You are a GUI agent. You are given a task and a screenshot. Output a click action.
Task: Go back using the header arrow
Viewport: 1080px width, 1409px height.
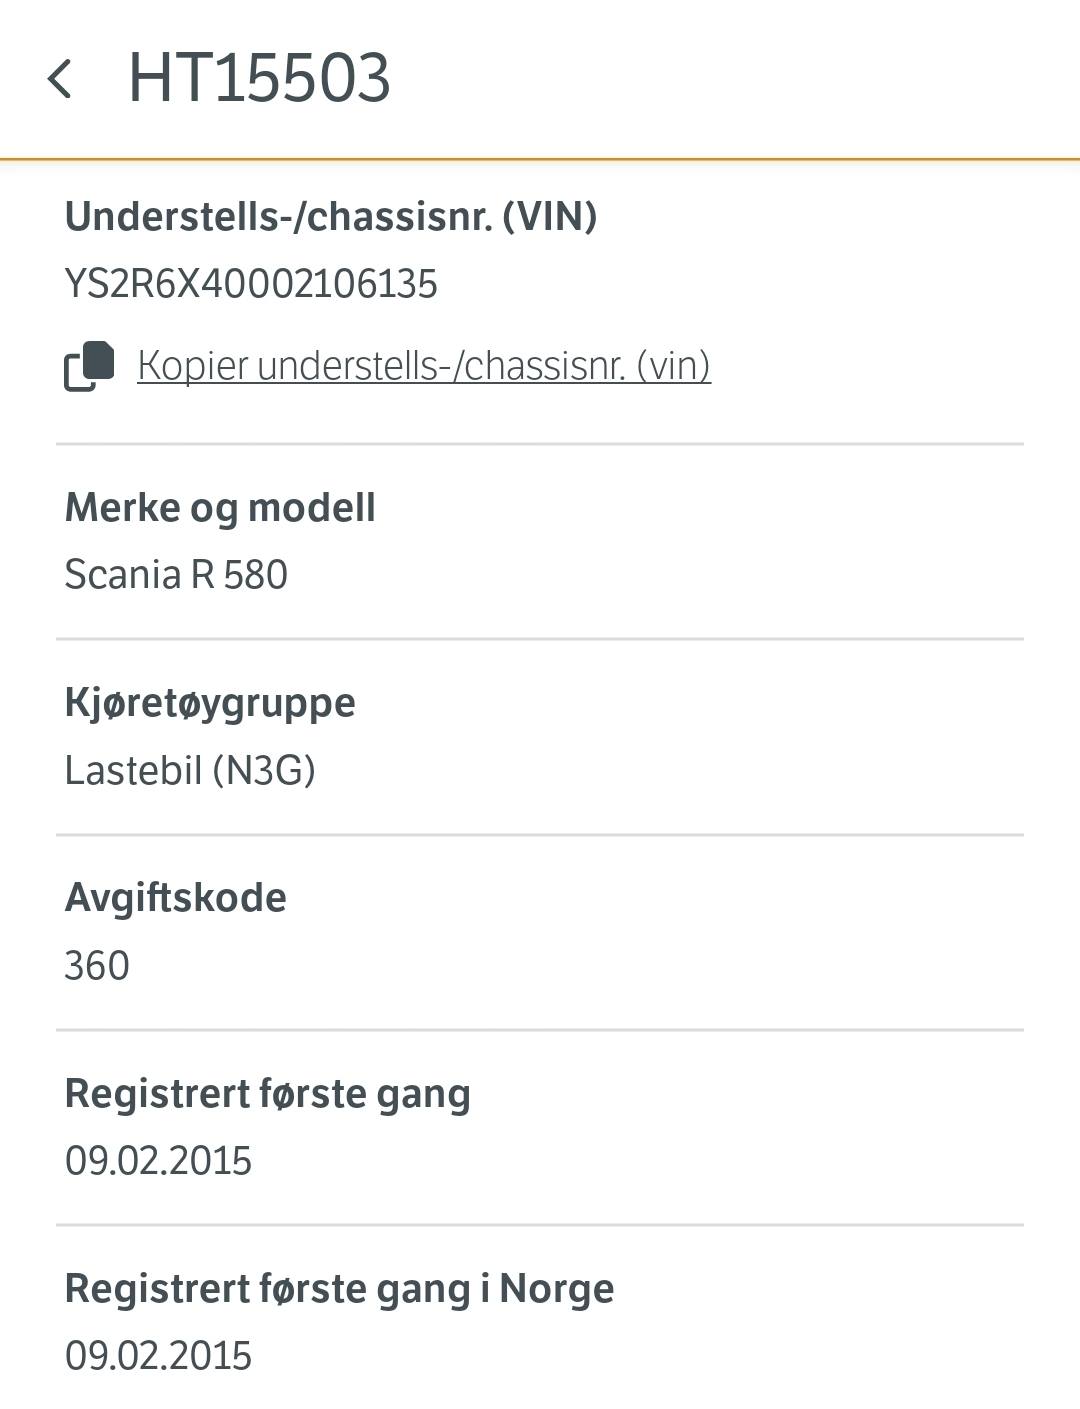point(60,79)
